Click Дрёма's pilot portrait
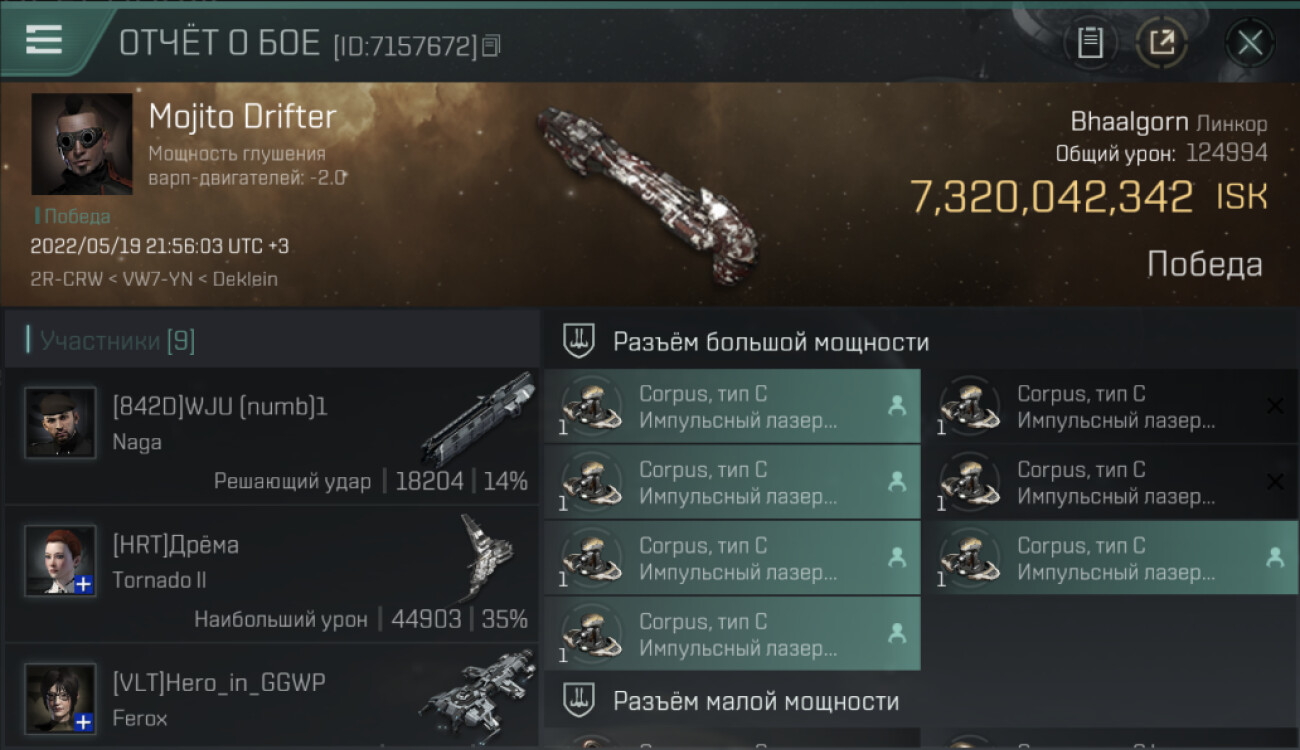Viewport: 1300px width, 750px height. pyautogui.click(x=60, y=560)
